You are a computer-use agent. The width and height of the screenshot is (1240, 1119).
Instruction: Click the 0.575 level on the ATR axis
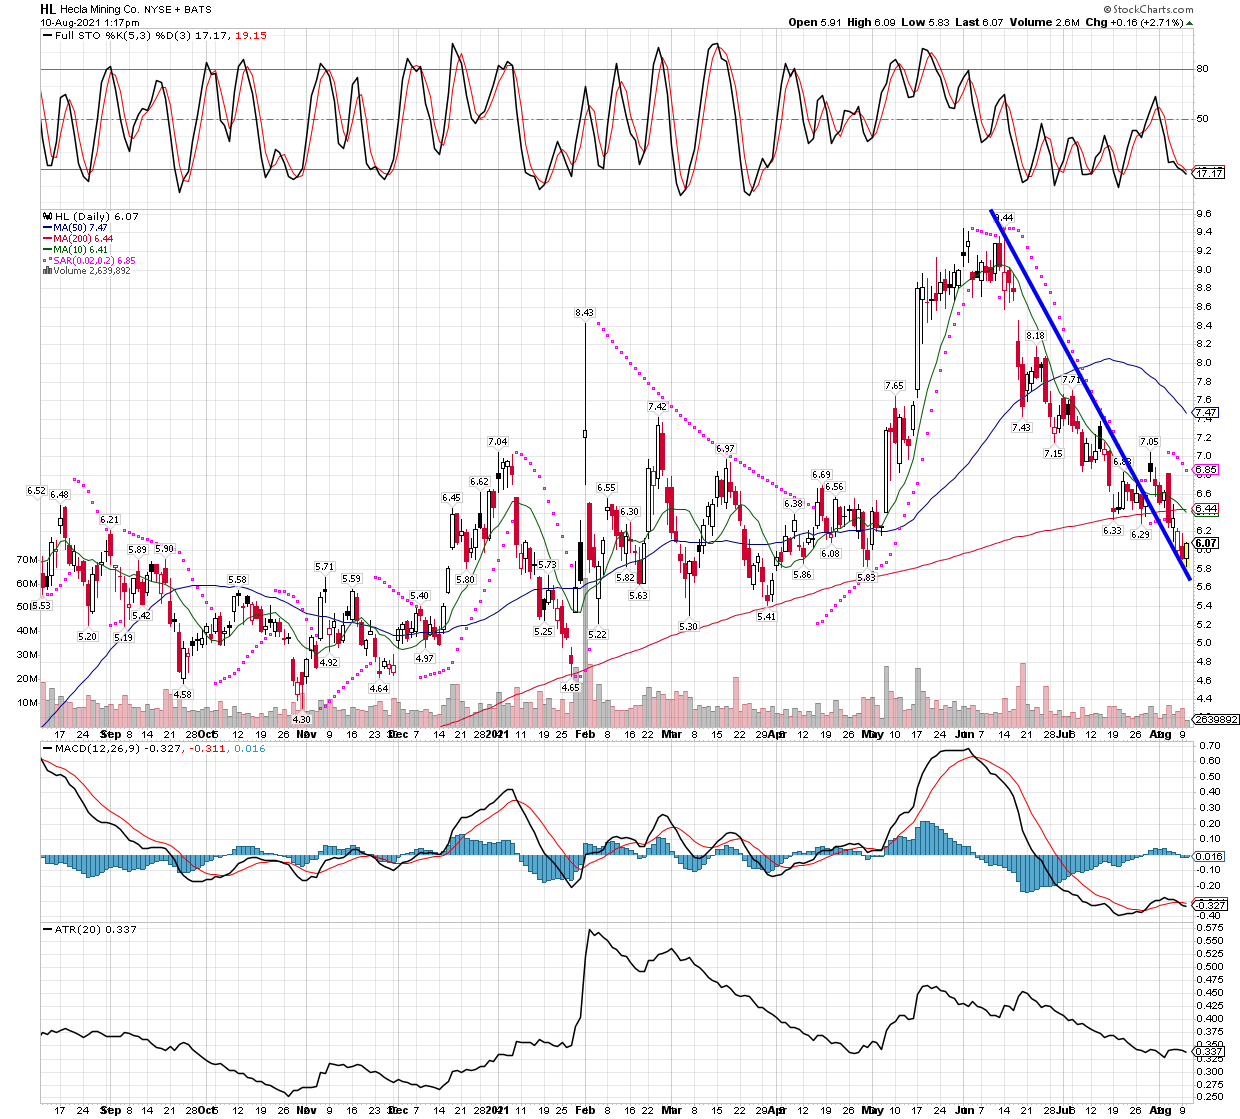pos(1210,927)
